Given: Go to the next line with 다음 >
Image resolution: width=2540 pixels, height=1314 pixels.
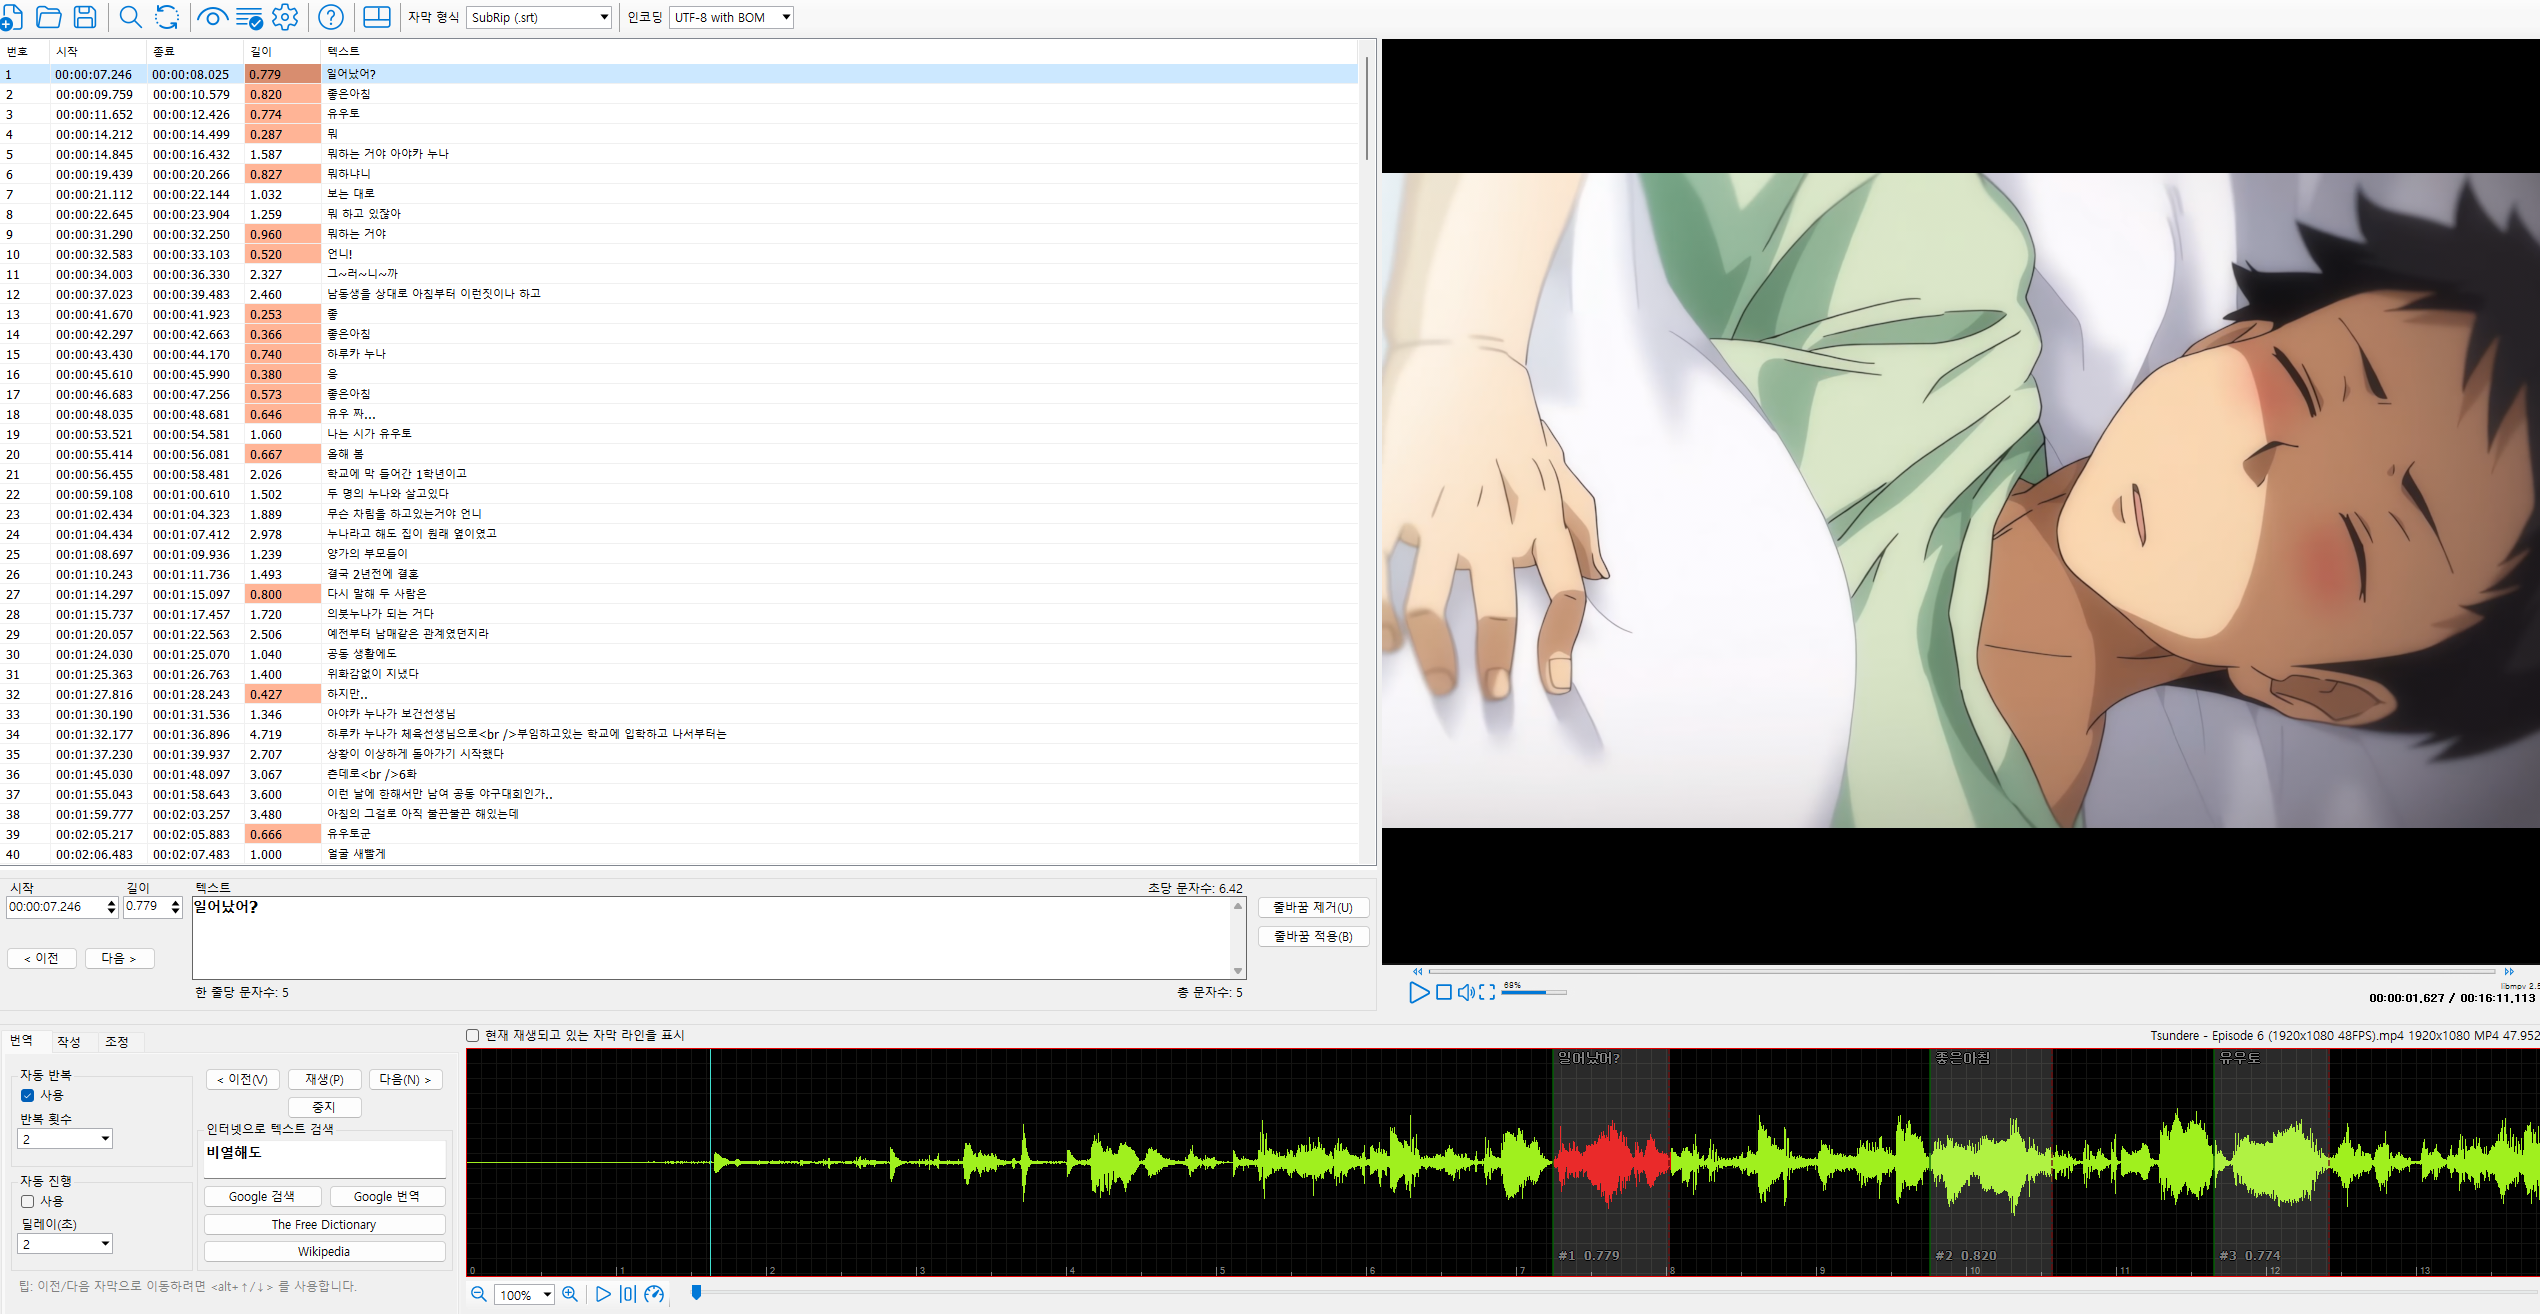Looking at the screenshot, I should click(x=119, y=958).
